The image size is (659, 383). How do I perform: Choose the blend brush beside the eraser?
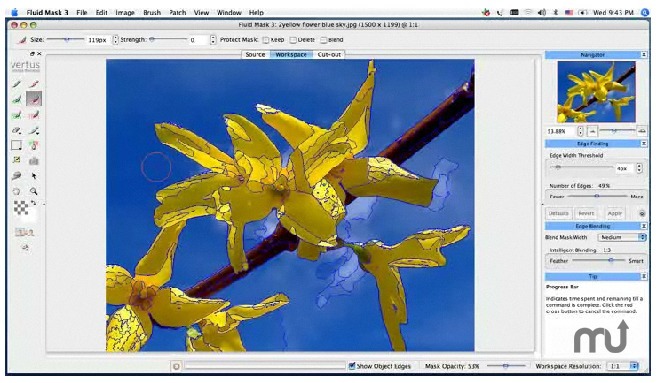coord(34,130)
